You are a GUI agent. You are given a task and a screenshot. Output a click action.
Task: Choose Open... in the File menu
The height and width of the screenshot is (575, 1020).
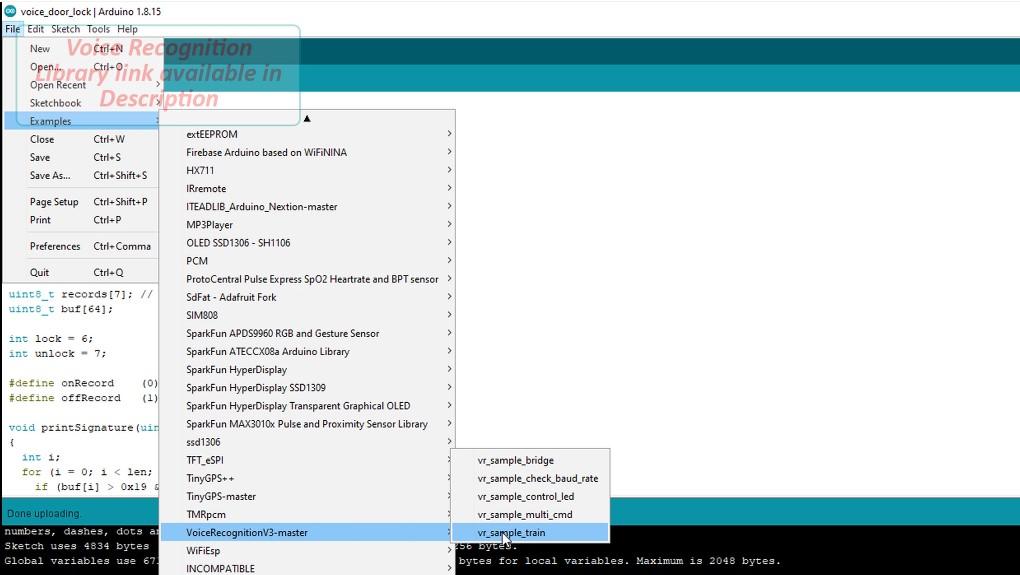(x=81, y=67)
